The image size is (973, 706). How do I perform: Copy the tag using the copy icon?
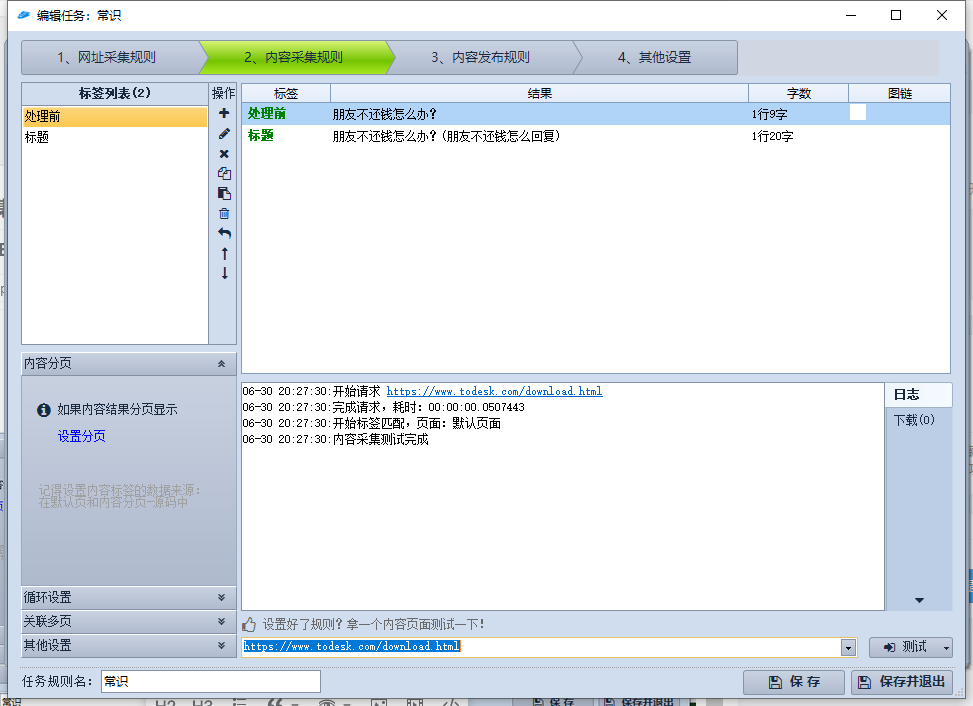pyautogui.click(x=224, y=173)
